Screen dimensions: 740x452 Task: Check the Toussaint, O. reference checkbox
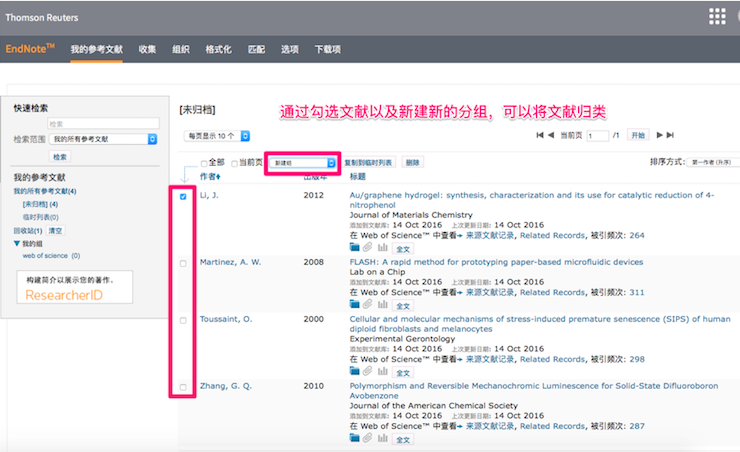click(x=183, y=320)
